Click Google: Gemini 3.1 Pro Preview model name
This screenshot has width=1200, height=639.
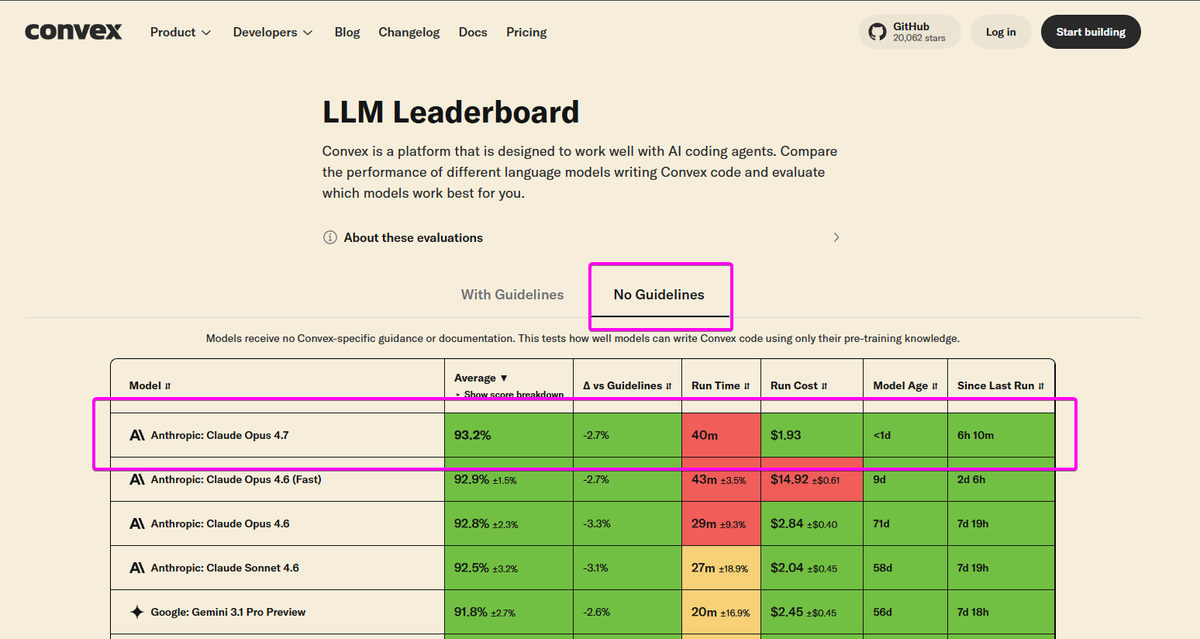coord(228,612)
